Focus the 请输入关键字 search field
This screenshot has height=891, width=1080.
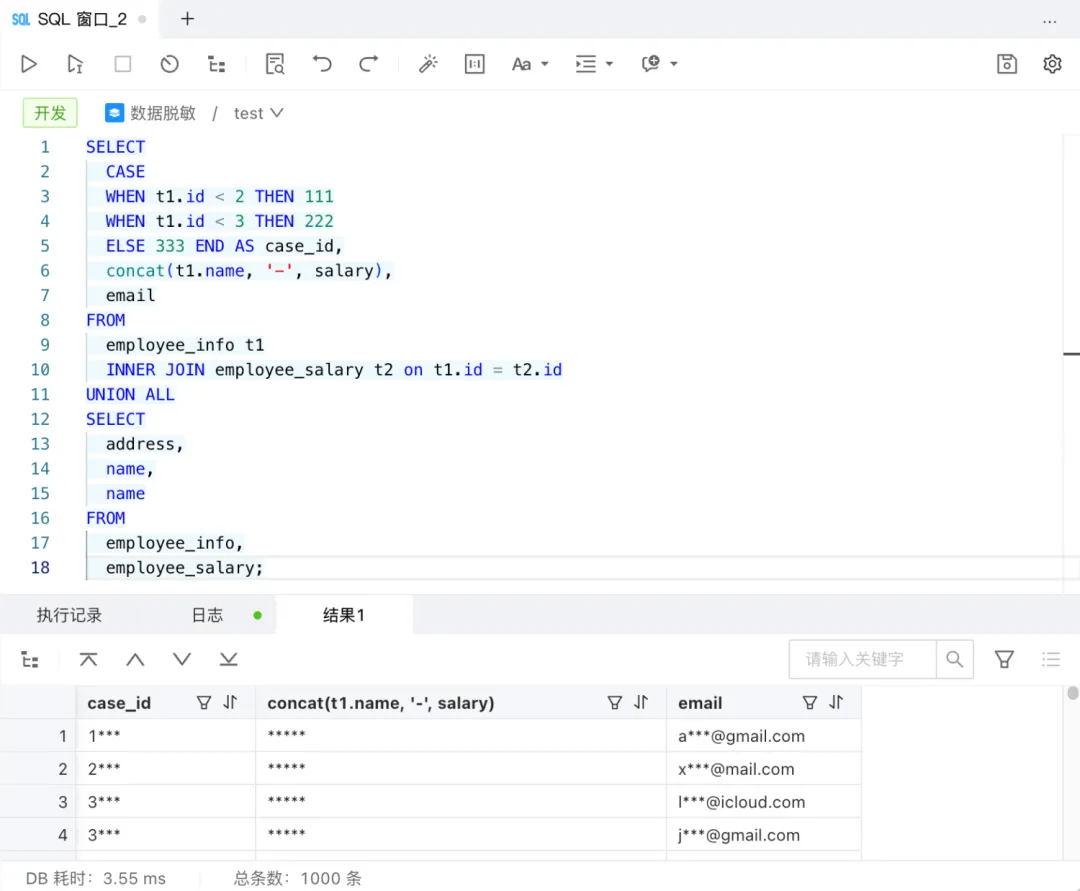pos(862,660)
